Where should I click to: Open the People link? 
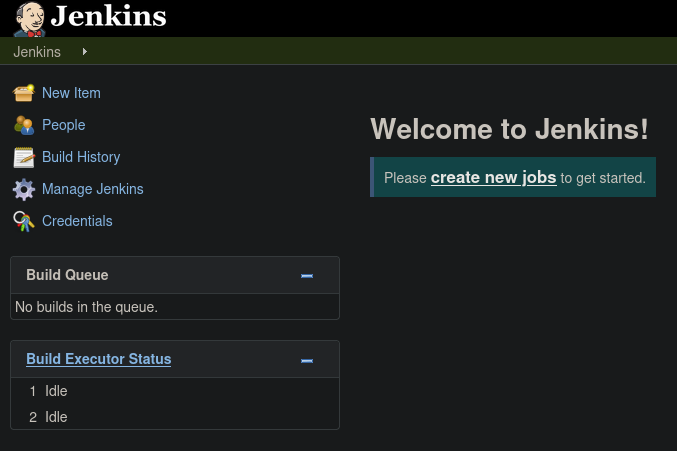[x=63, y=125]
